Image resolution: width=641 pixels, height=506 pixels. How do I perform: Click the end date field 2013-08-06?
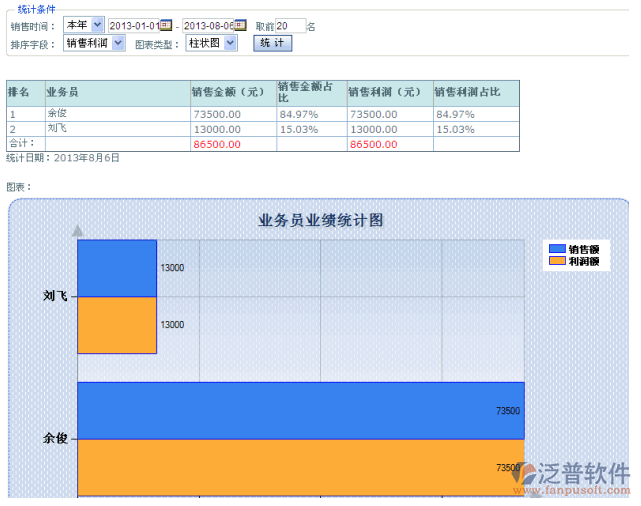(x=207, y=25)
